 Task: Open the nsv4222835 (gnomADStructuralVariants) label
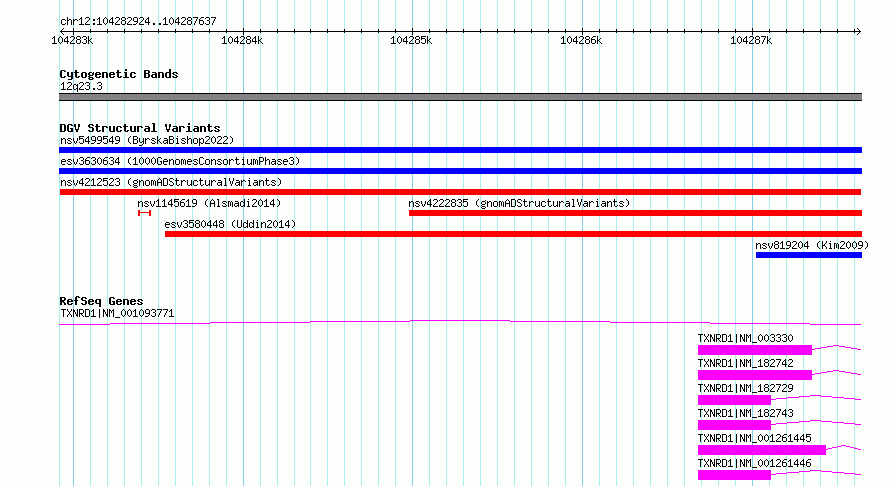click(x=519, y=203)
